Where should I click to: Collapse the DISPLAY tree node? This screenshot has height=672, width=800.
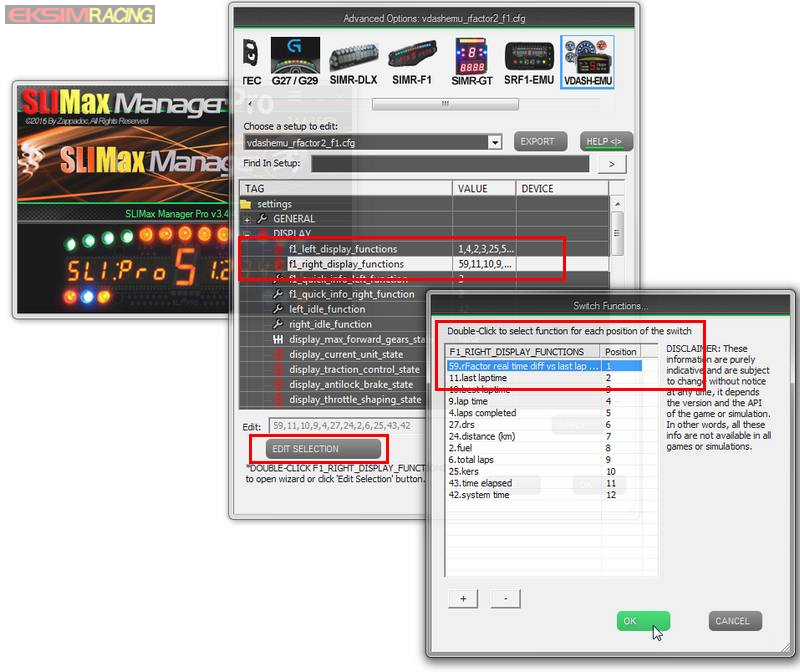pyautogui.click(x=247, y=235)
